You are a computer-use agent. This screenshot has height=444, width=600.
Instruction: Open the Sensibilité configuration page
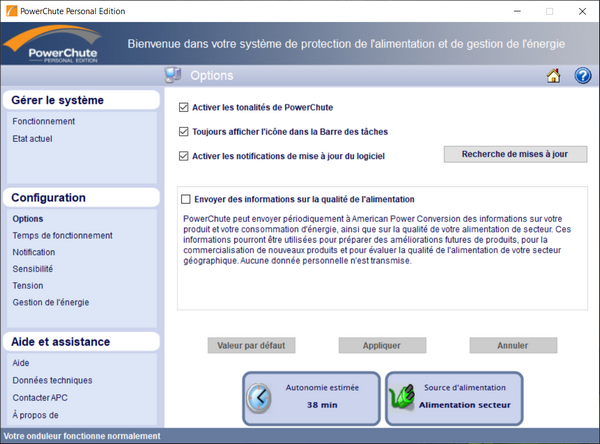(33, 269)
